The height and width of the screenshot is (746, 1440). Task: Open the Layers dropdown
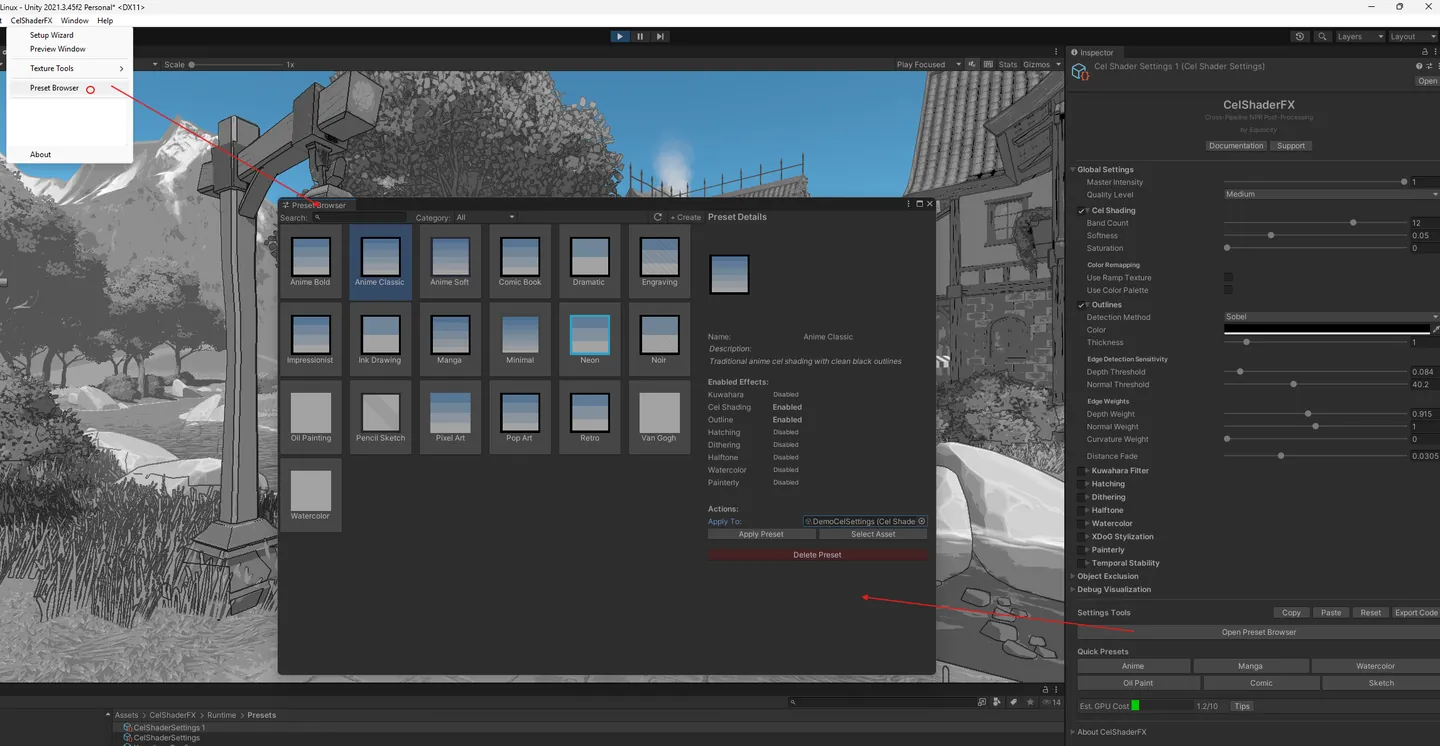[x=1360, y=36]
